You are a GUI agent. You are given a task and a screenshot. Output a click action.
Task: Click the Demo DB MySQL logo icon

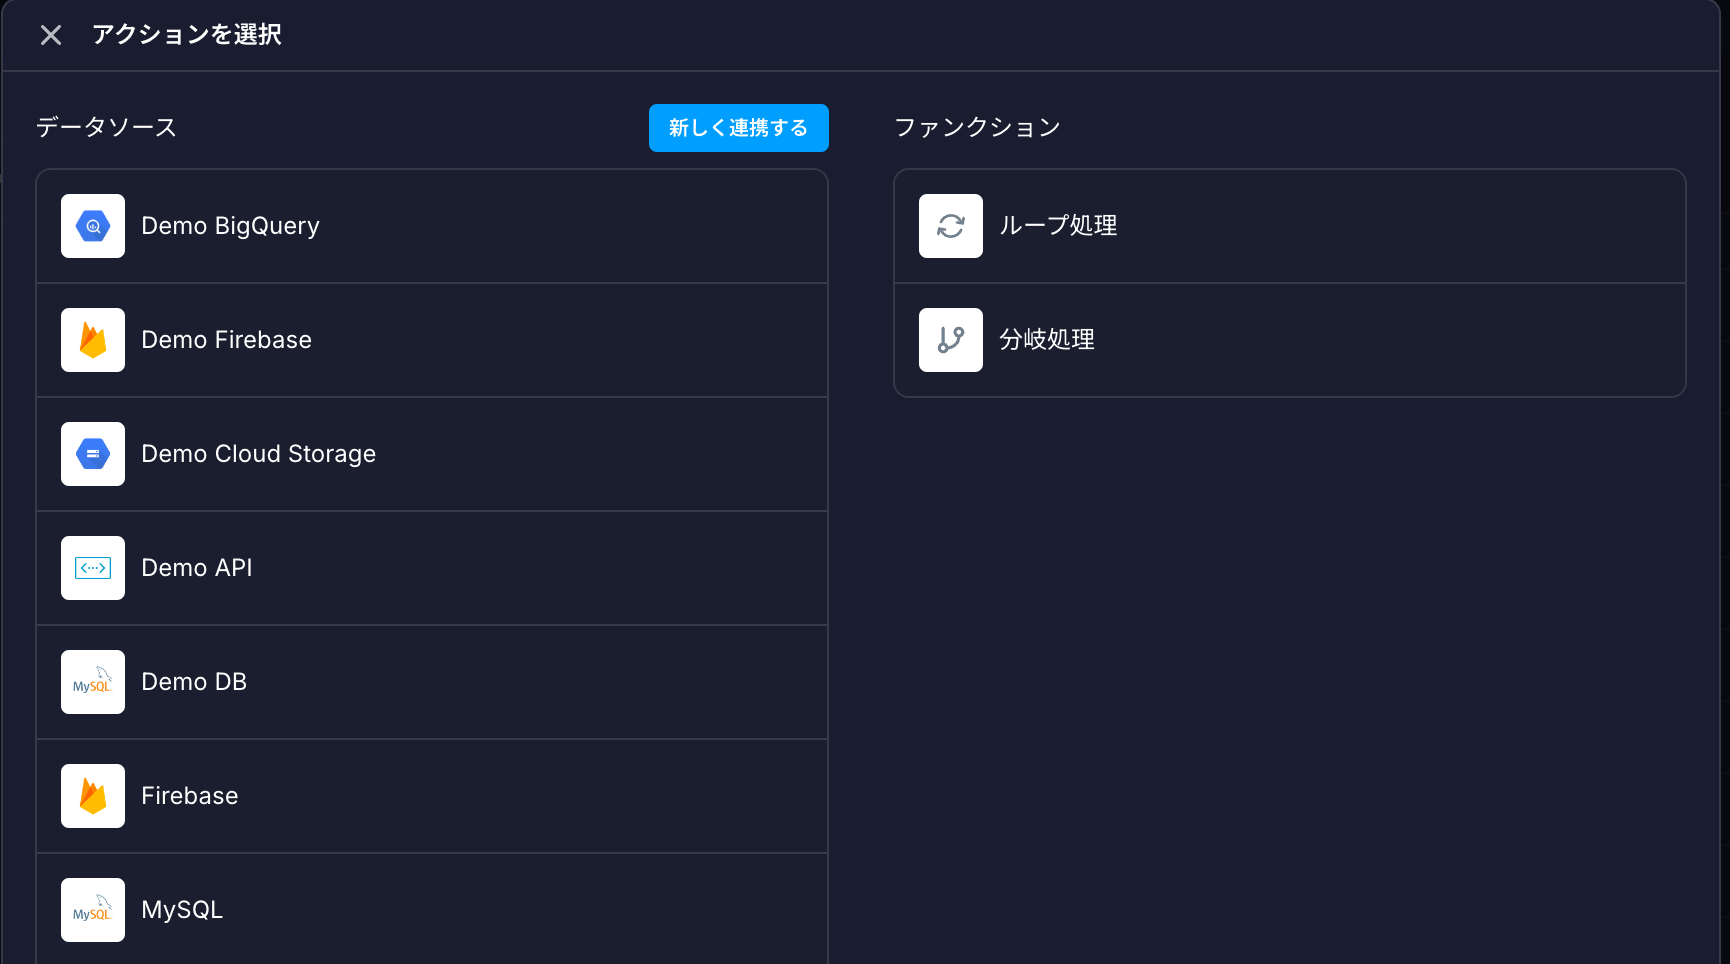(93, 682)
